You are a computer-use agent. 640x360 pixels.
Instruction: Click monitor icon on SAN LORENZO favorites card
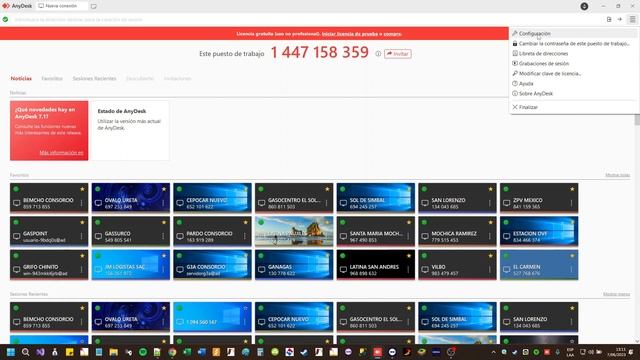[425, 203]
